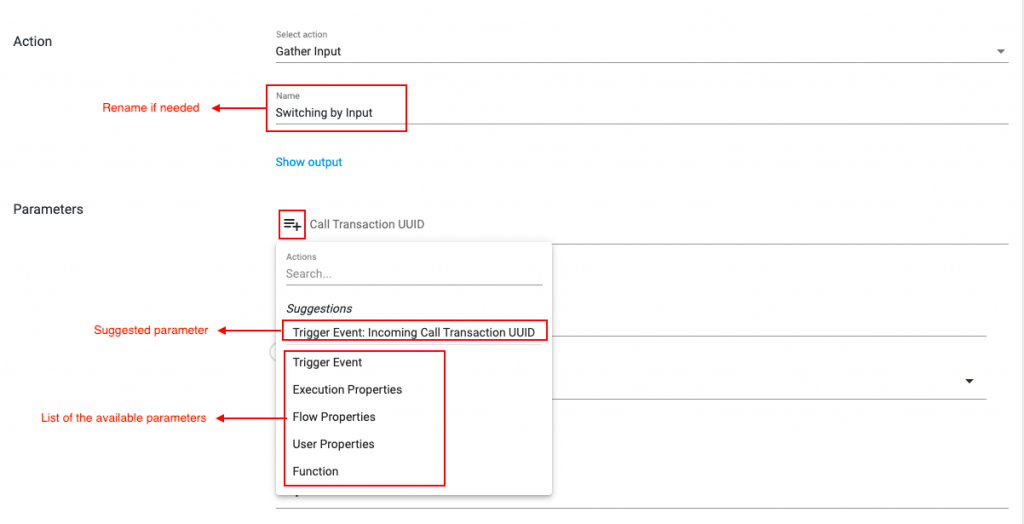Click the Action section label
Image resolution: width=1024 pixels, height=524 pixels.
pyautogui.click(x=33, y=41)
